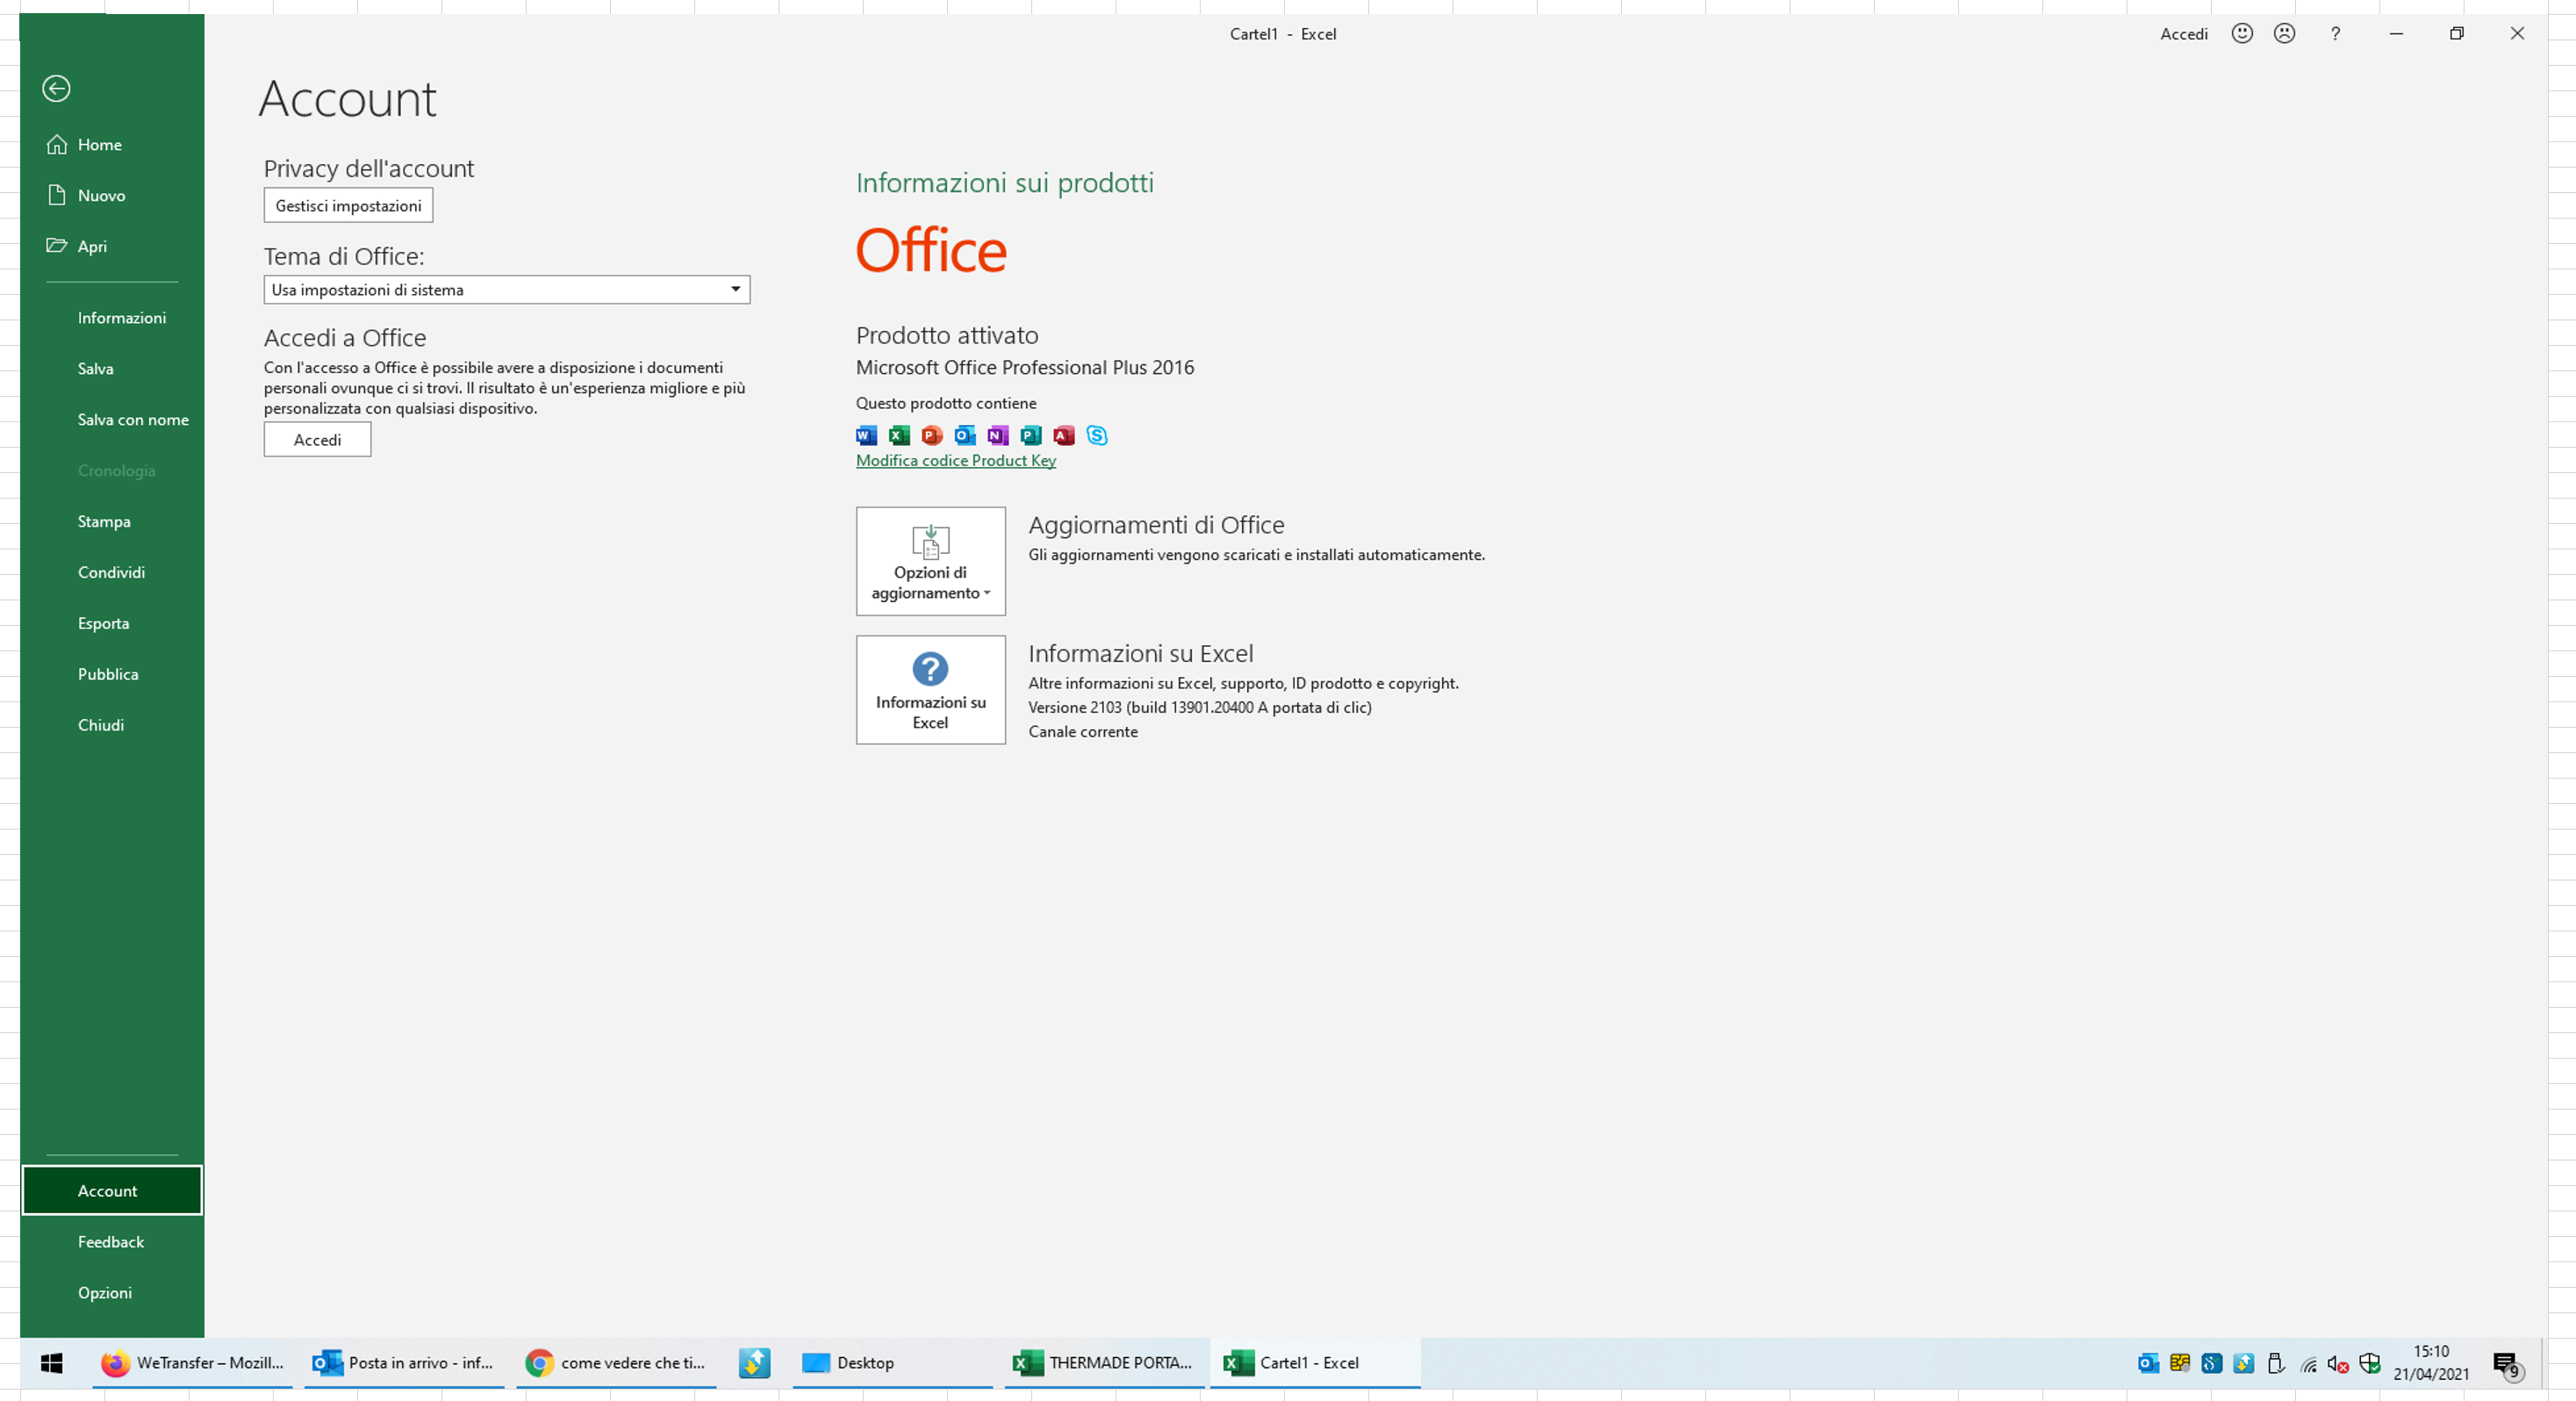Click the Informazioni su Excel button

(930, 690)
